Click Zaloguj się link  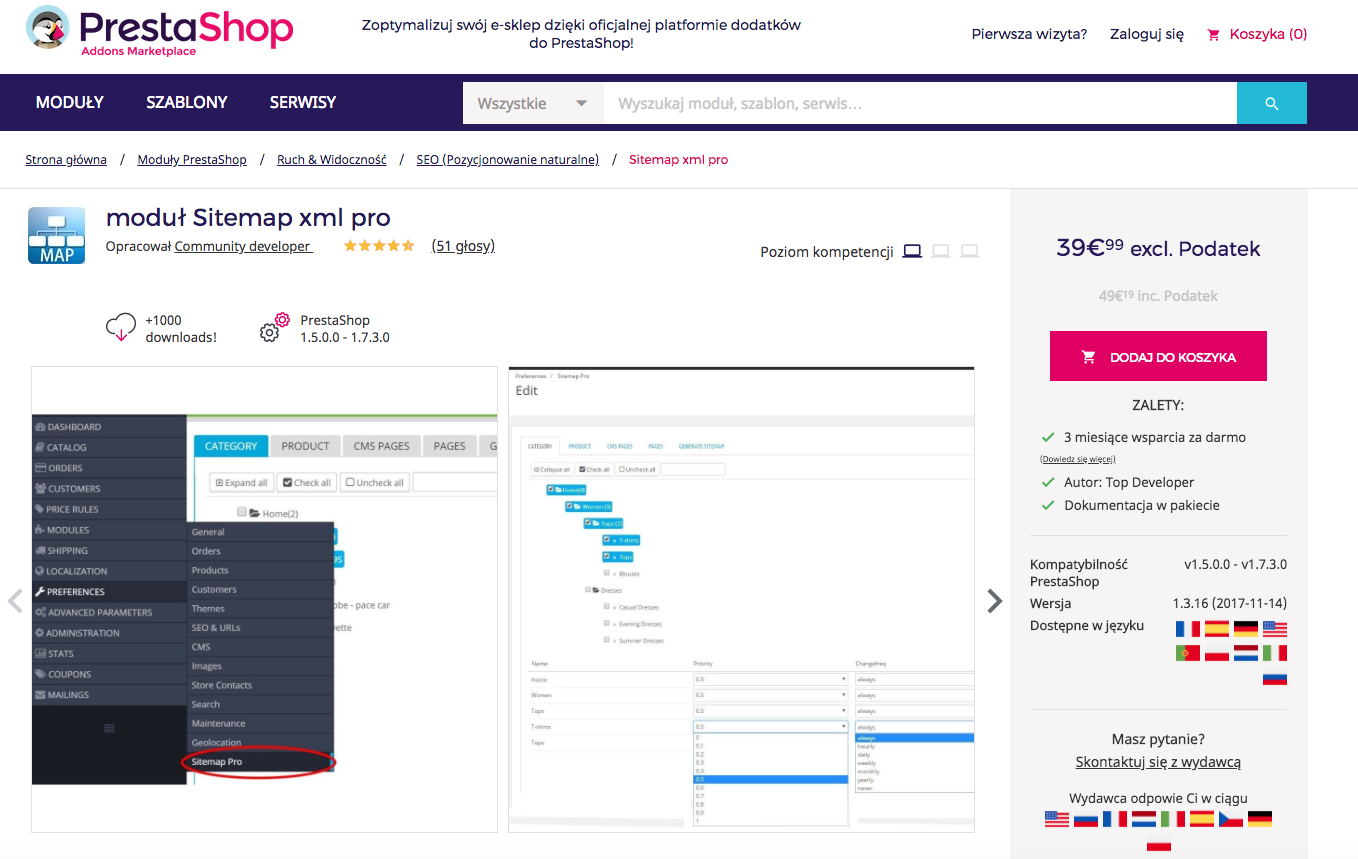1147,34
